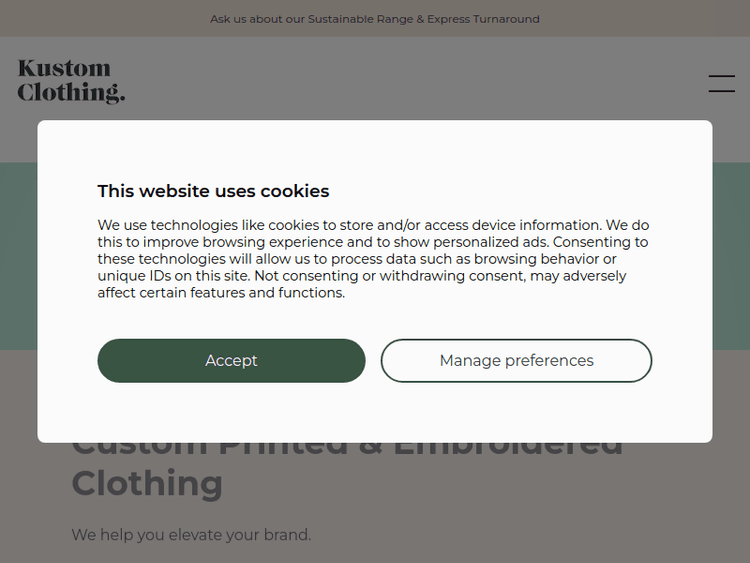This screenshot has width=750, height=563.
Task: Click 'We help you elevate your brand' text
Action: pos(191,535)
